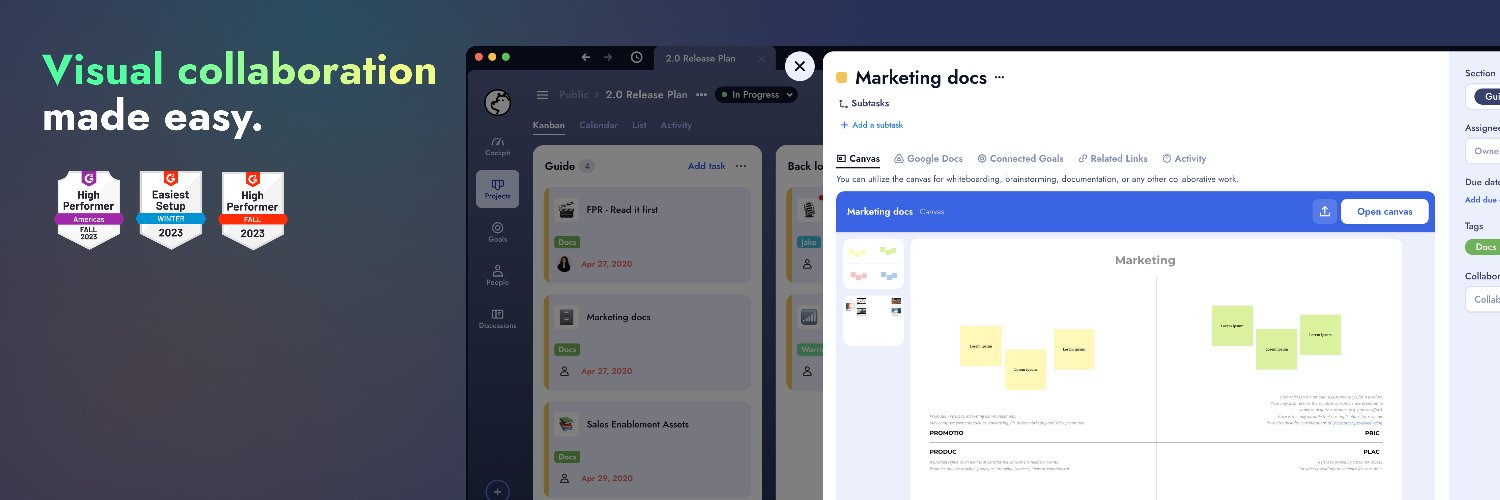This screenshot has height=500, width=1500.
Task: Open Guide column more options
Action: tap(741, 166)
